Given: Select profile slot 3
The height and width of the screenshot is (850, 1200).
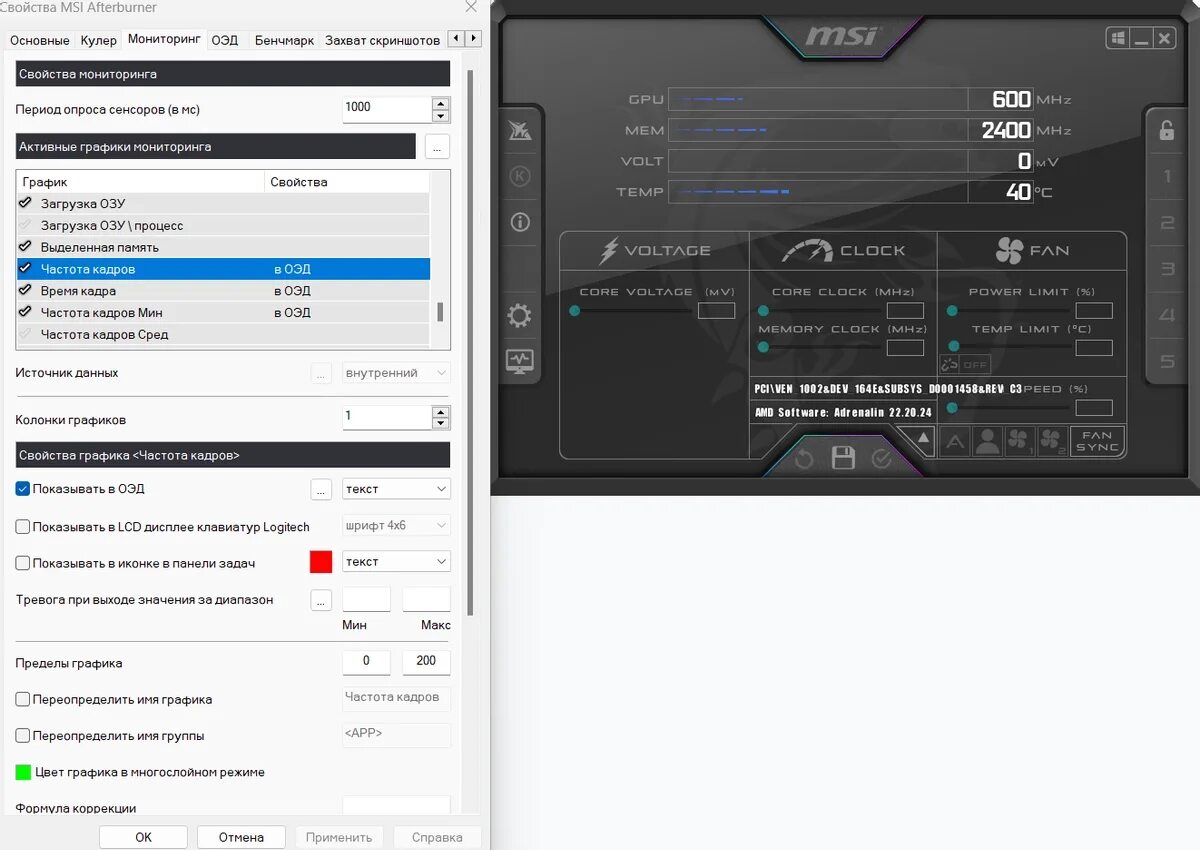Looking at the screenshot, I should tap(1167, 269).
